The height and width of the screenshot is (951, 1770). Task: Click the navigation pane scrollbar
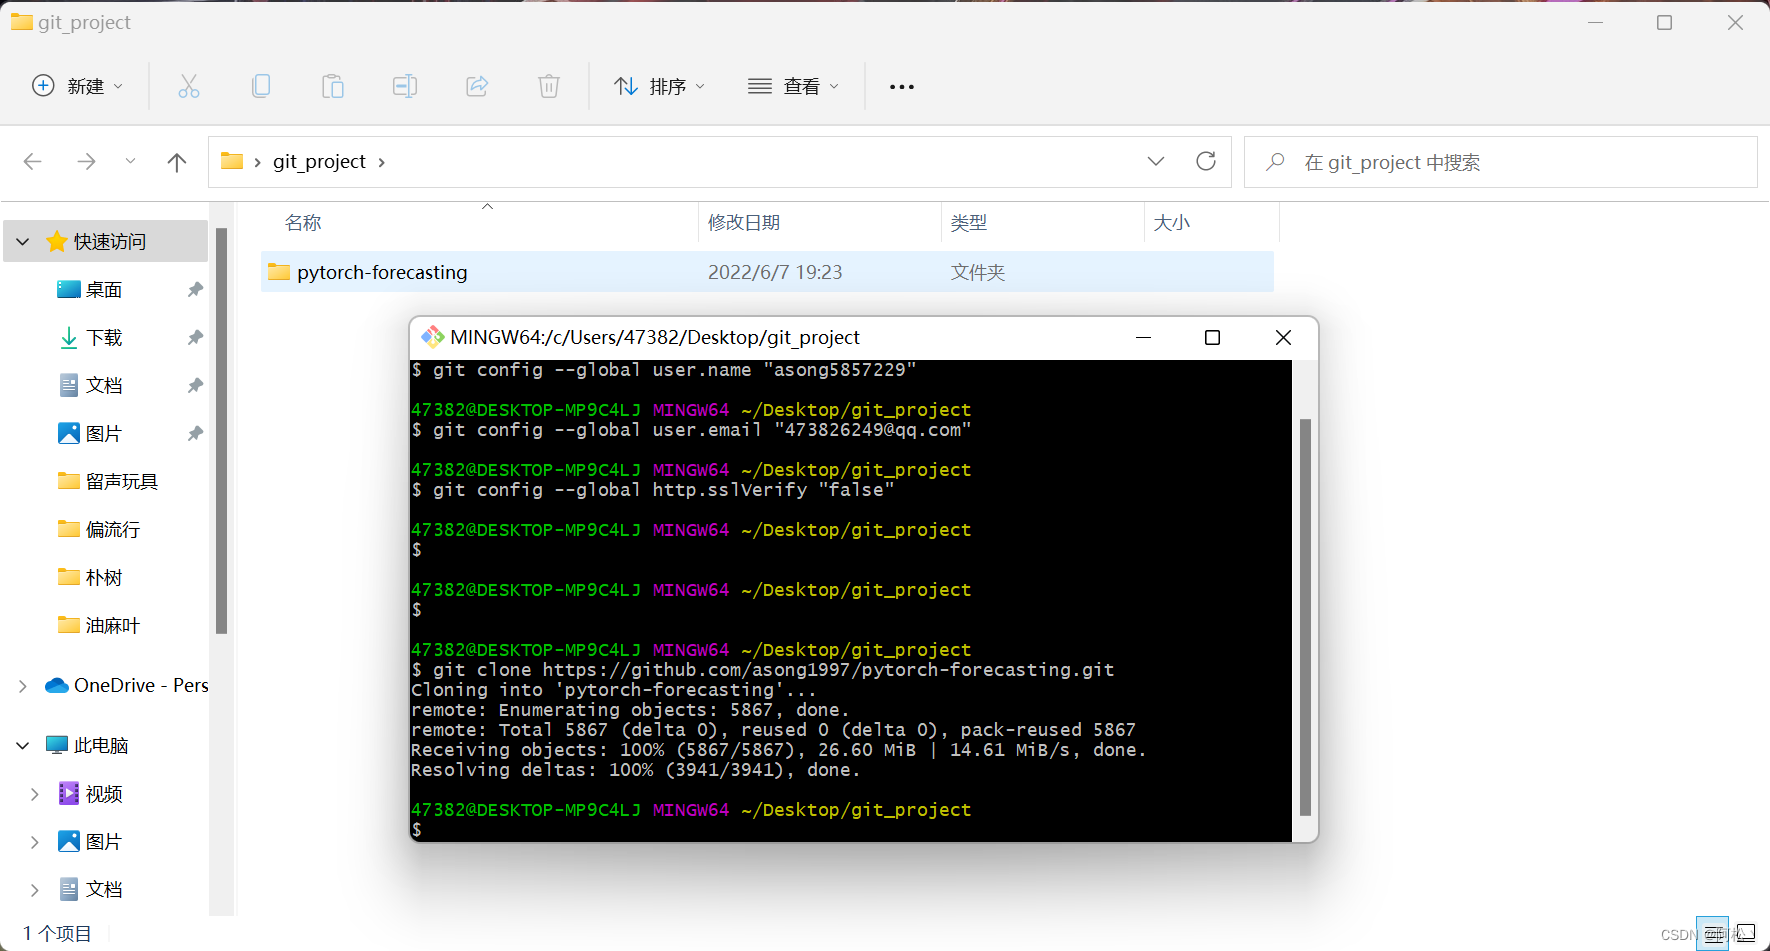(x=222, y=430)
